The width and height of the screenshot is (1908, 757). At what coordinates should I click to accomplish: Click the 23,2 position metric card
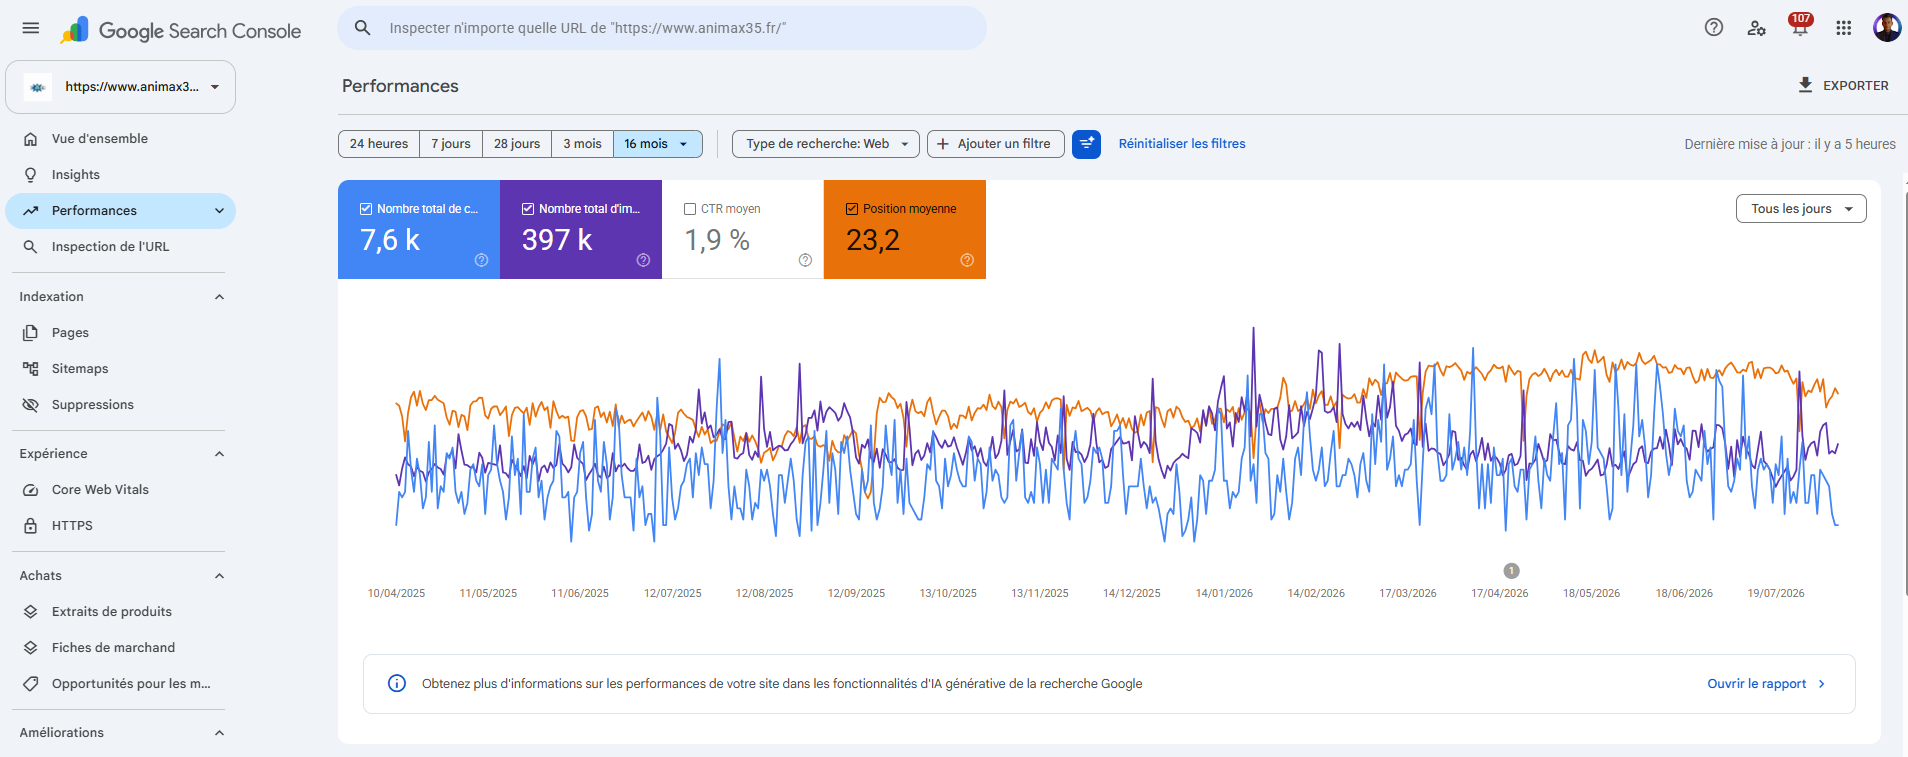pyautogui.click(x=905, y=230)
